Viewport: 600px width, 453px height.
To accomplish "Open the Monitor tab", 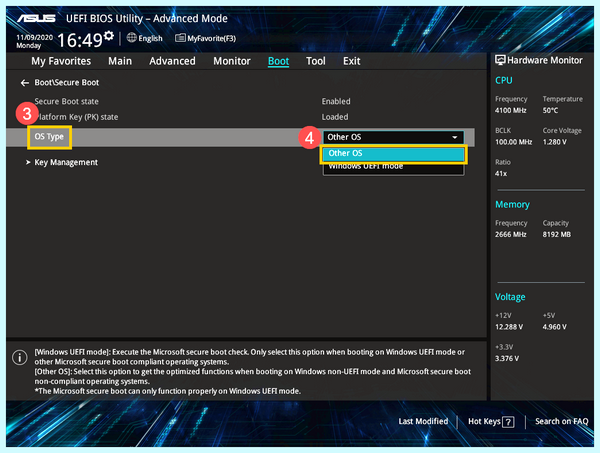I will [232, 61].
